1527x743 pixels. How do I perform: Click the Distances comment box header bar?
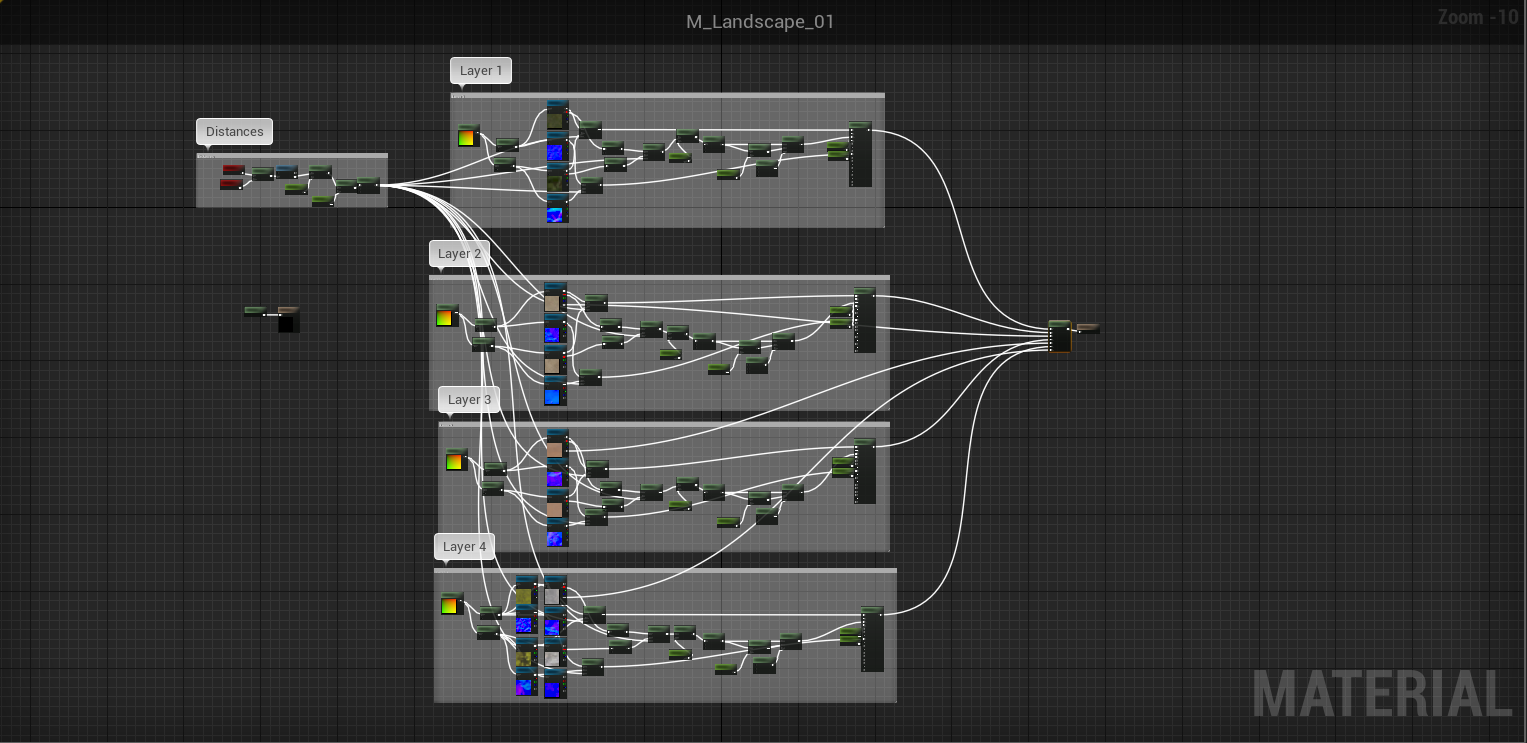click(x=292, y=156)
